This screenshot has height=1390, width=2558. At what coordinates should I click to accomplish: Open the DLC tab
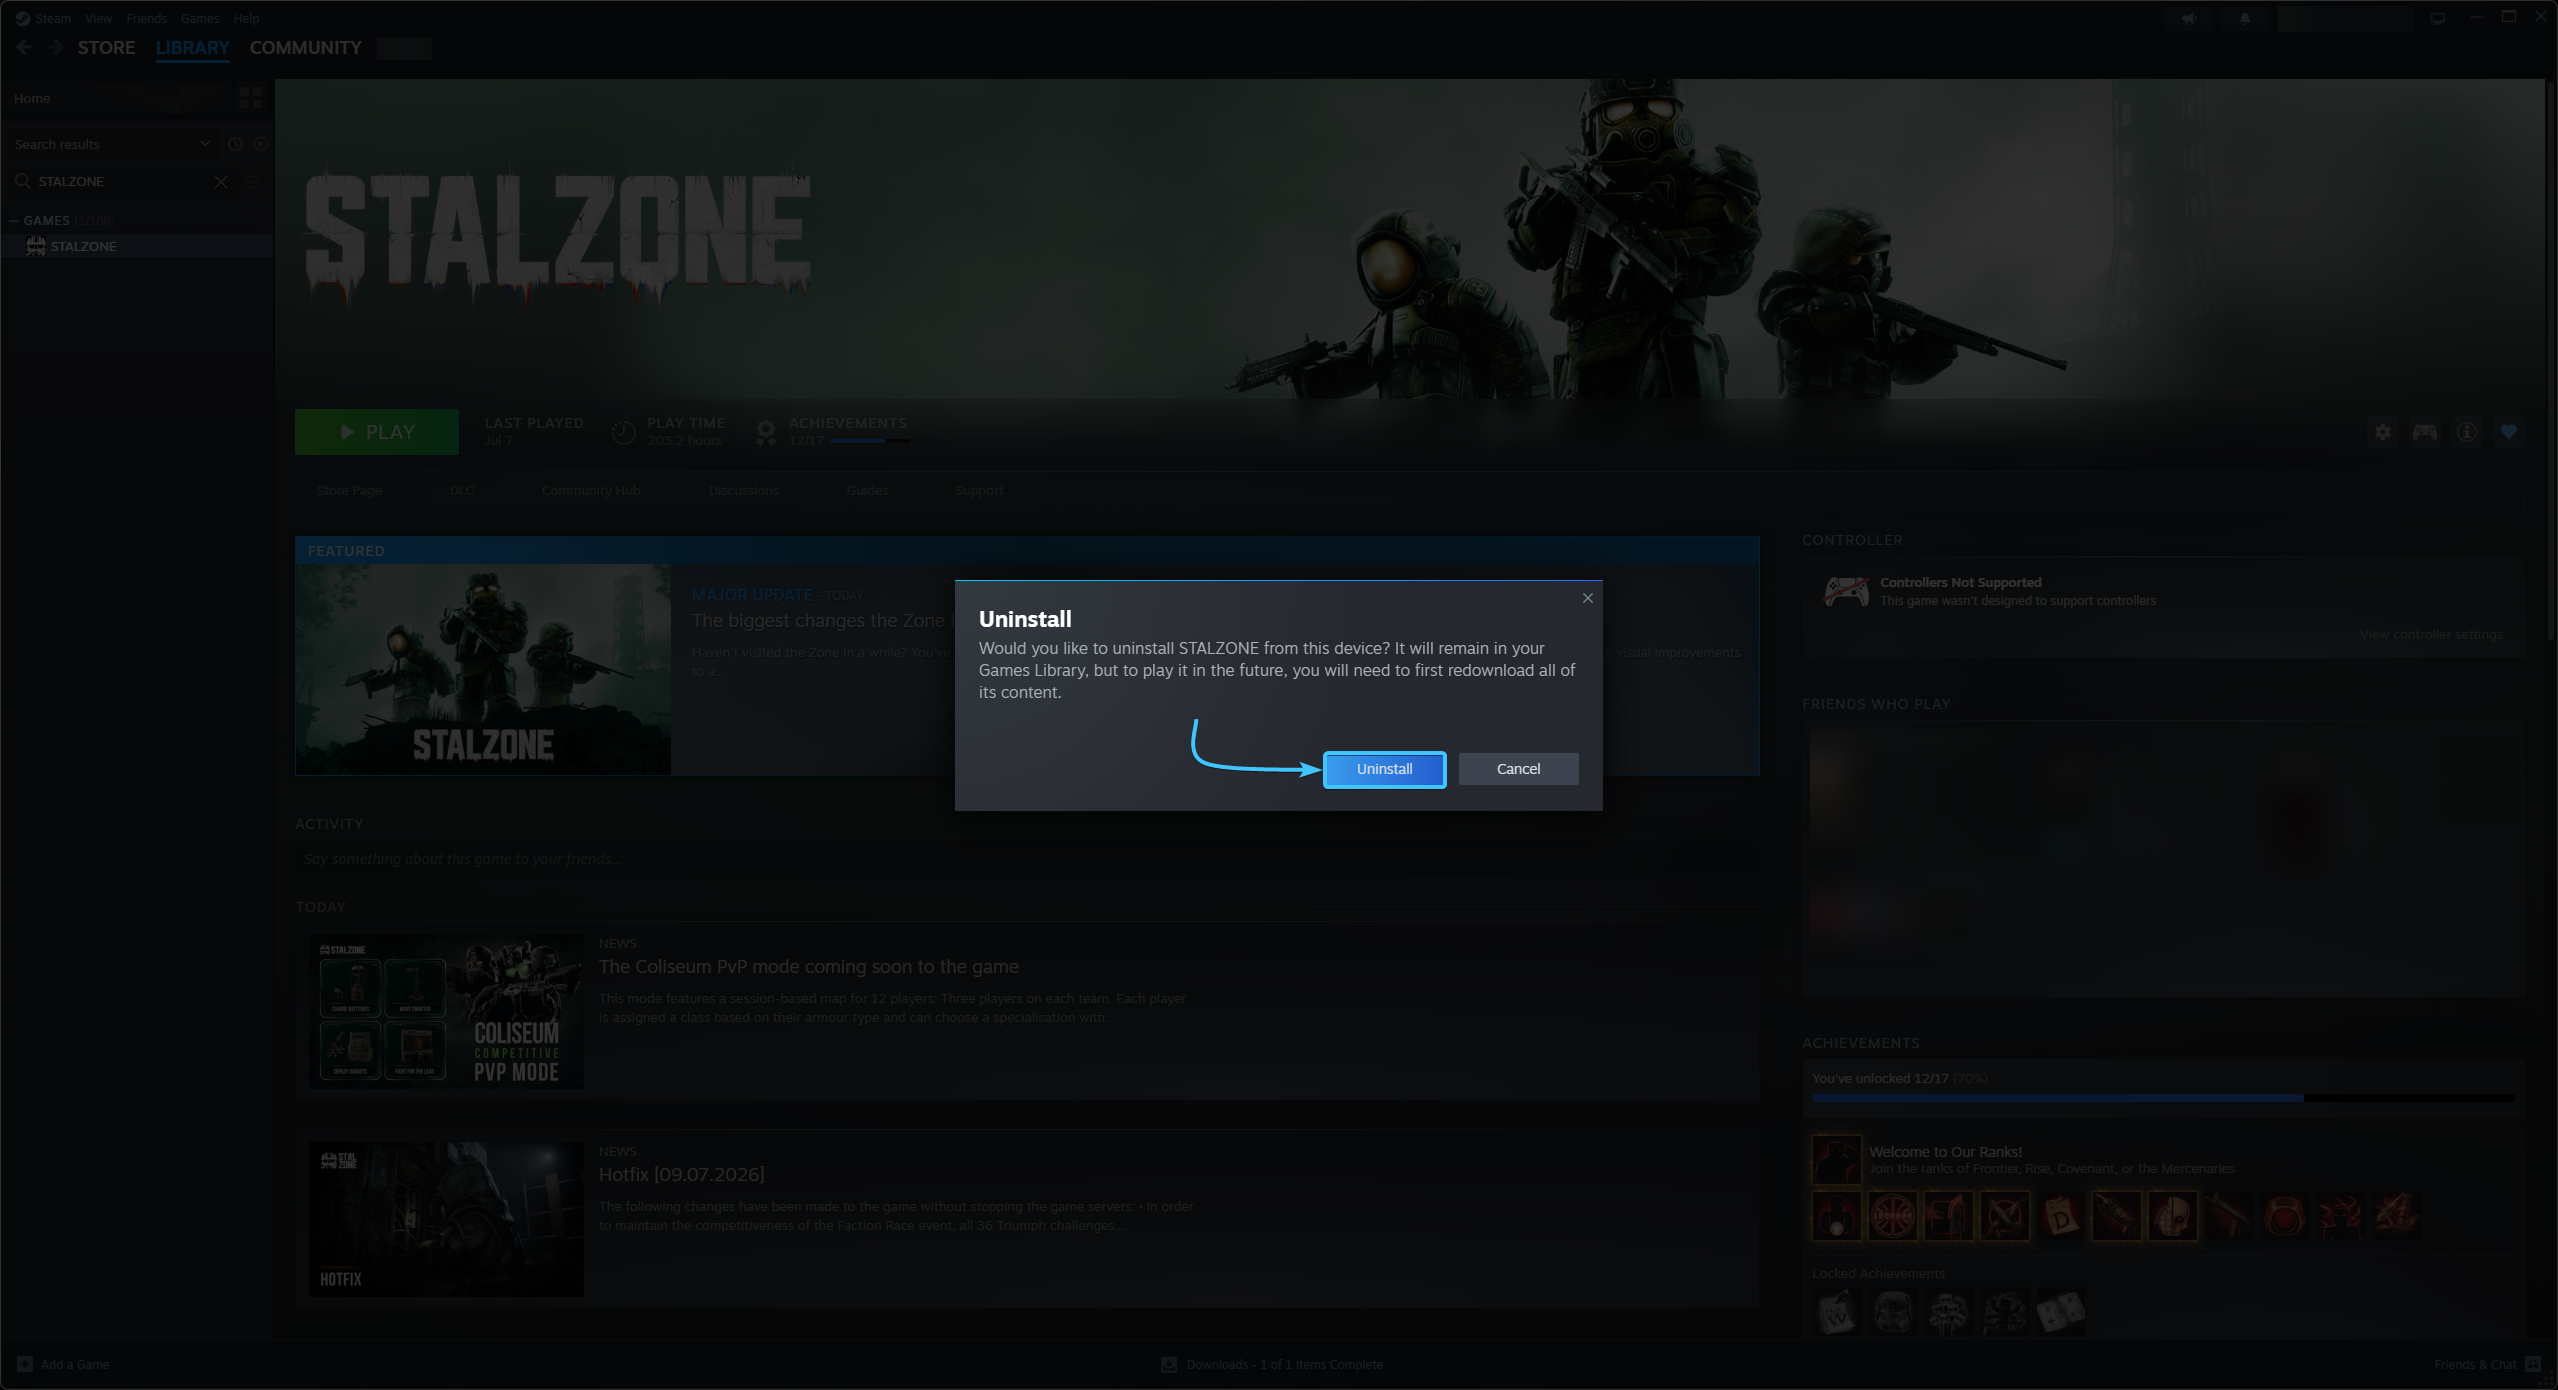point(462,490)
